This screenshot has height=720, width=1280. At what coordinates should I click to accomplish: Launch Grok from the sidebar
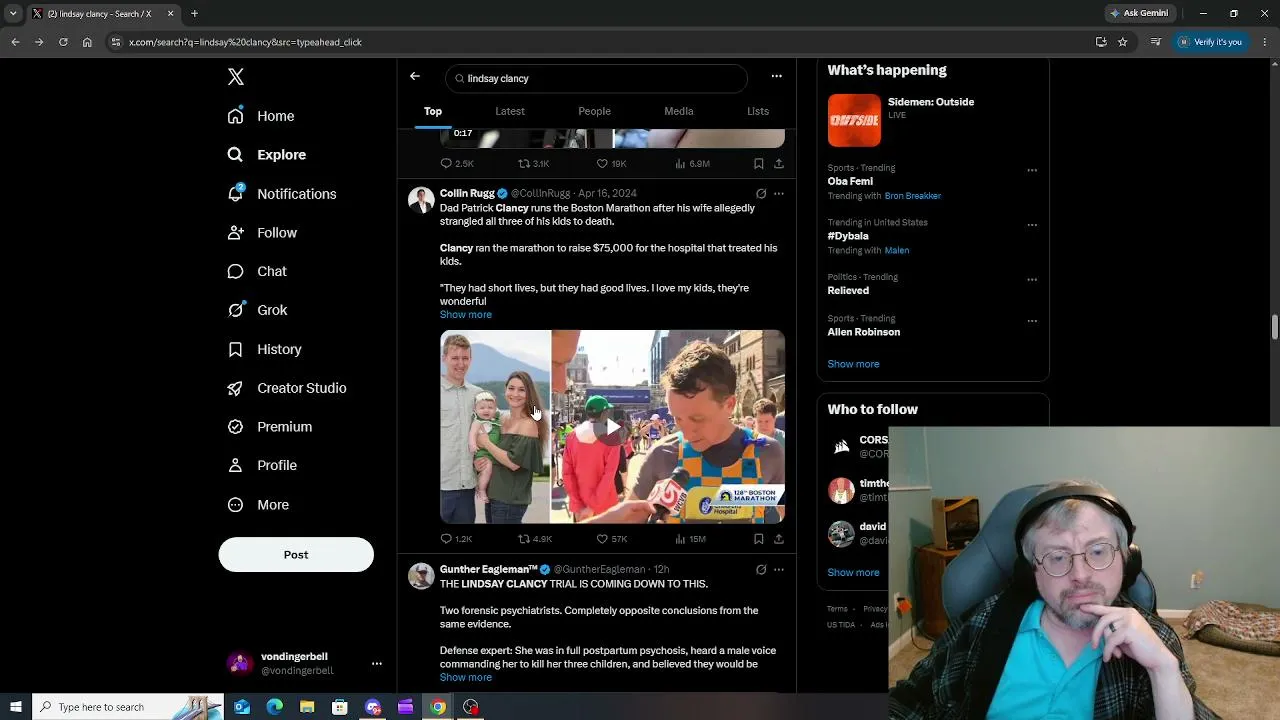(257, 310)
